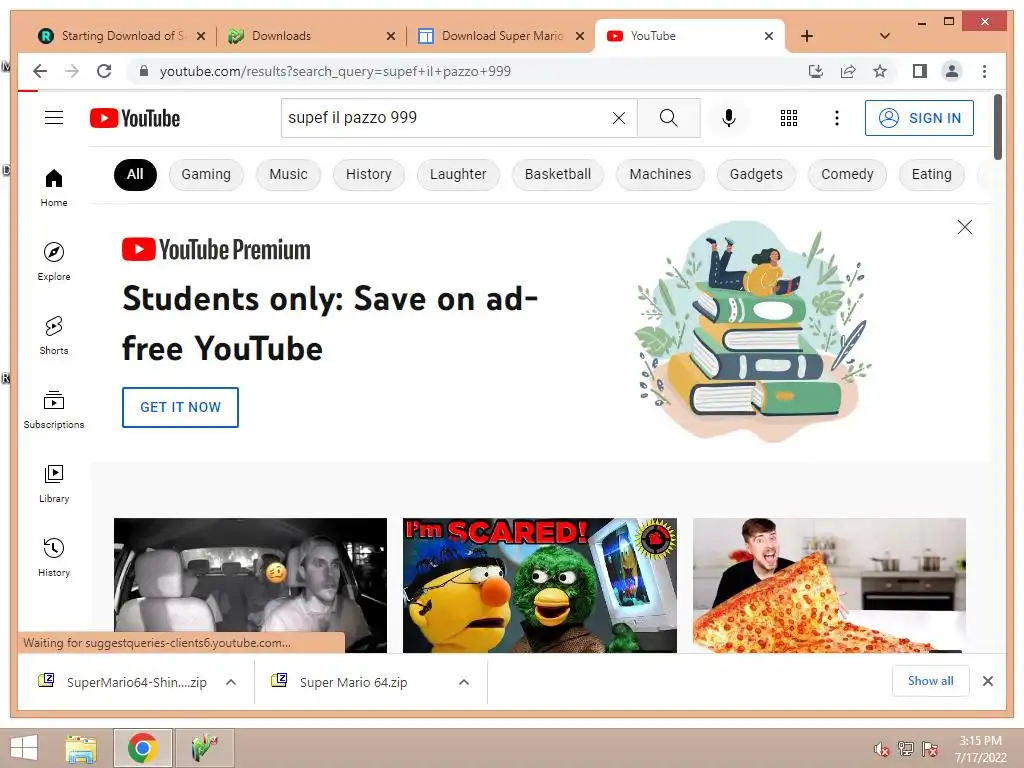Open a new browser tab
1024x768 pixels.
click(807, 36)
